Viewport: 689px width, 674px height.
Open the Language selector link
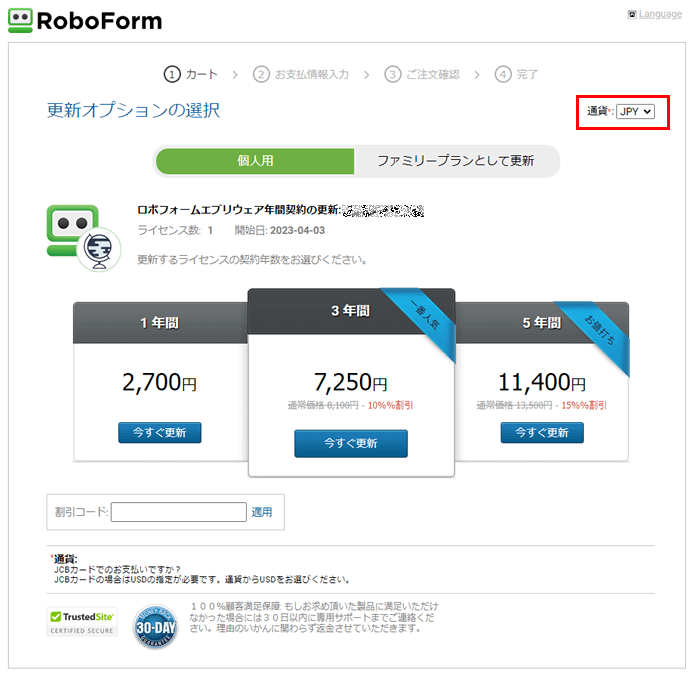coord(660,14)
